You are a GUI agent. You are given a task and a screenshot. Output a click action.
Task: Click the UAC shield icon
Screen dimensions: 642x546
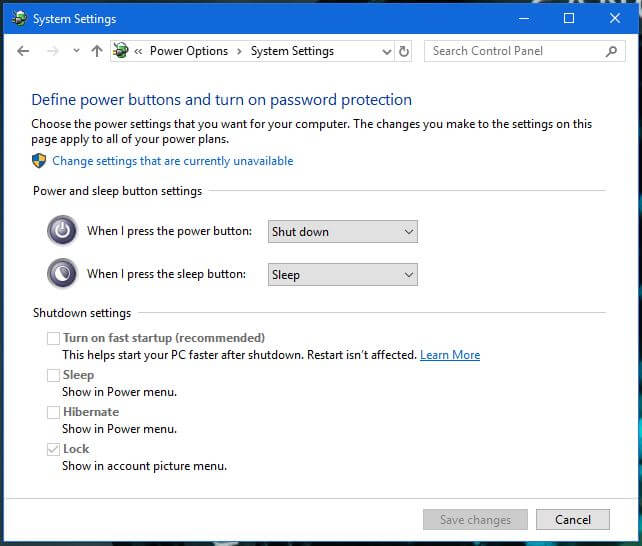tap(39, 161)
